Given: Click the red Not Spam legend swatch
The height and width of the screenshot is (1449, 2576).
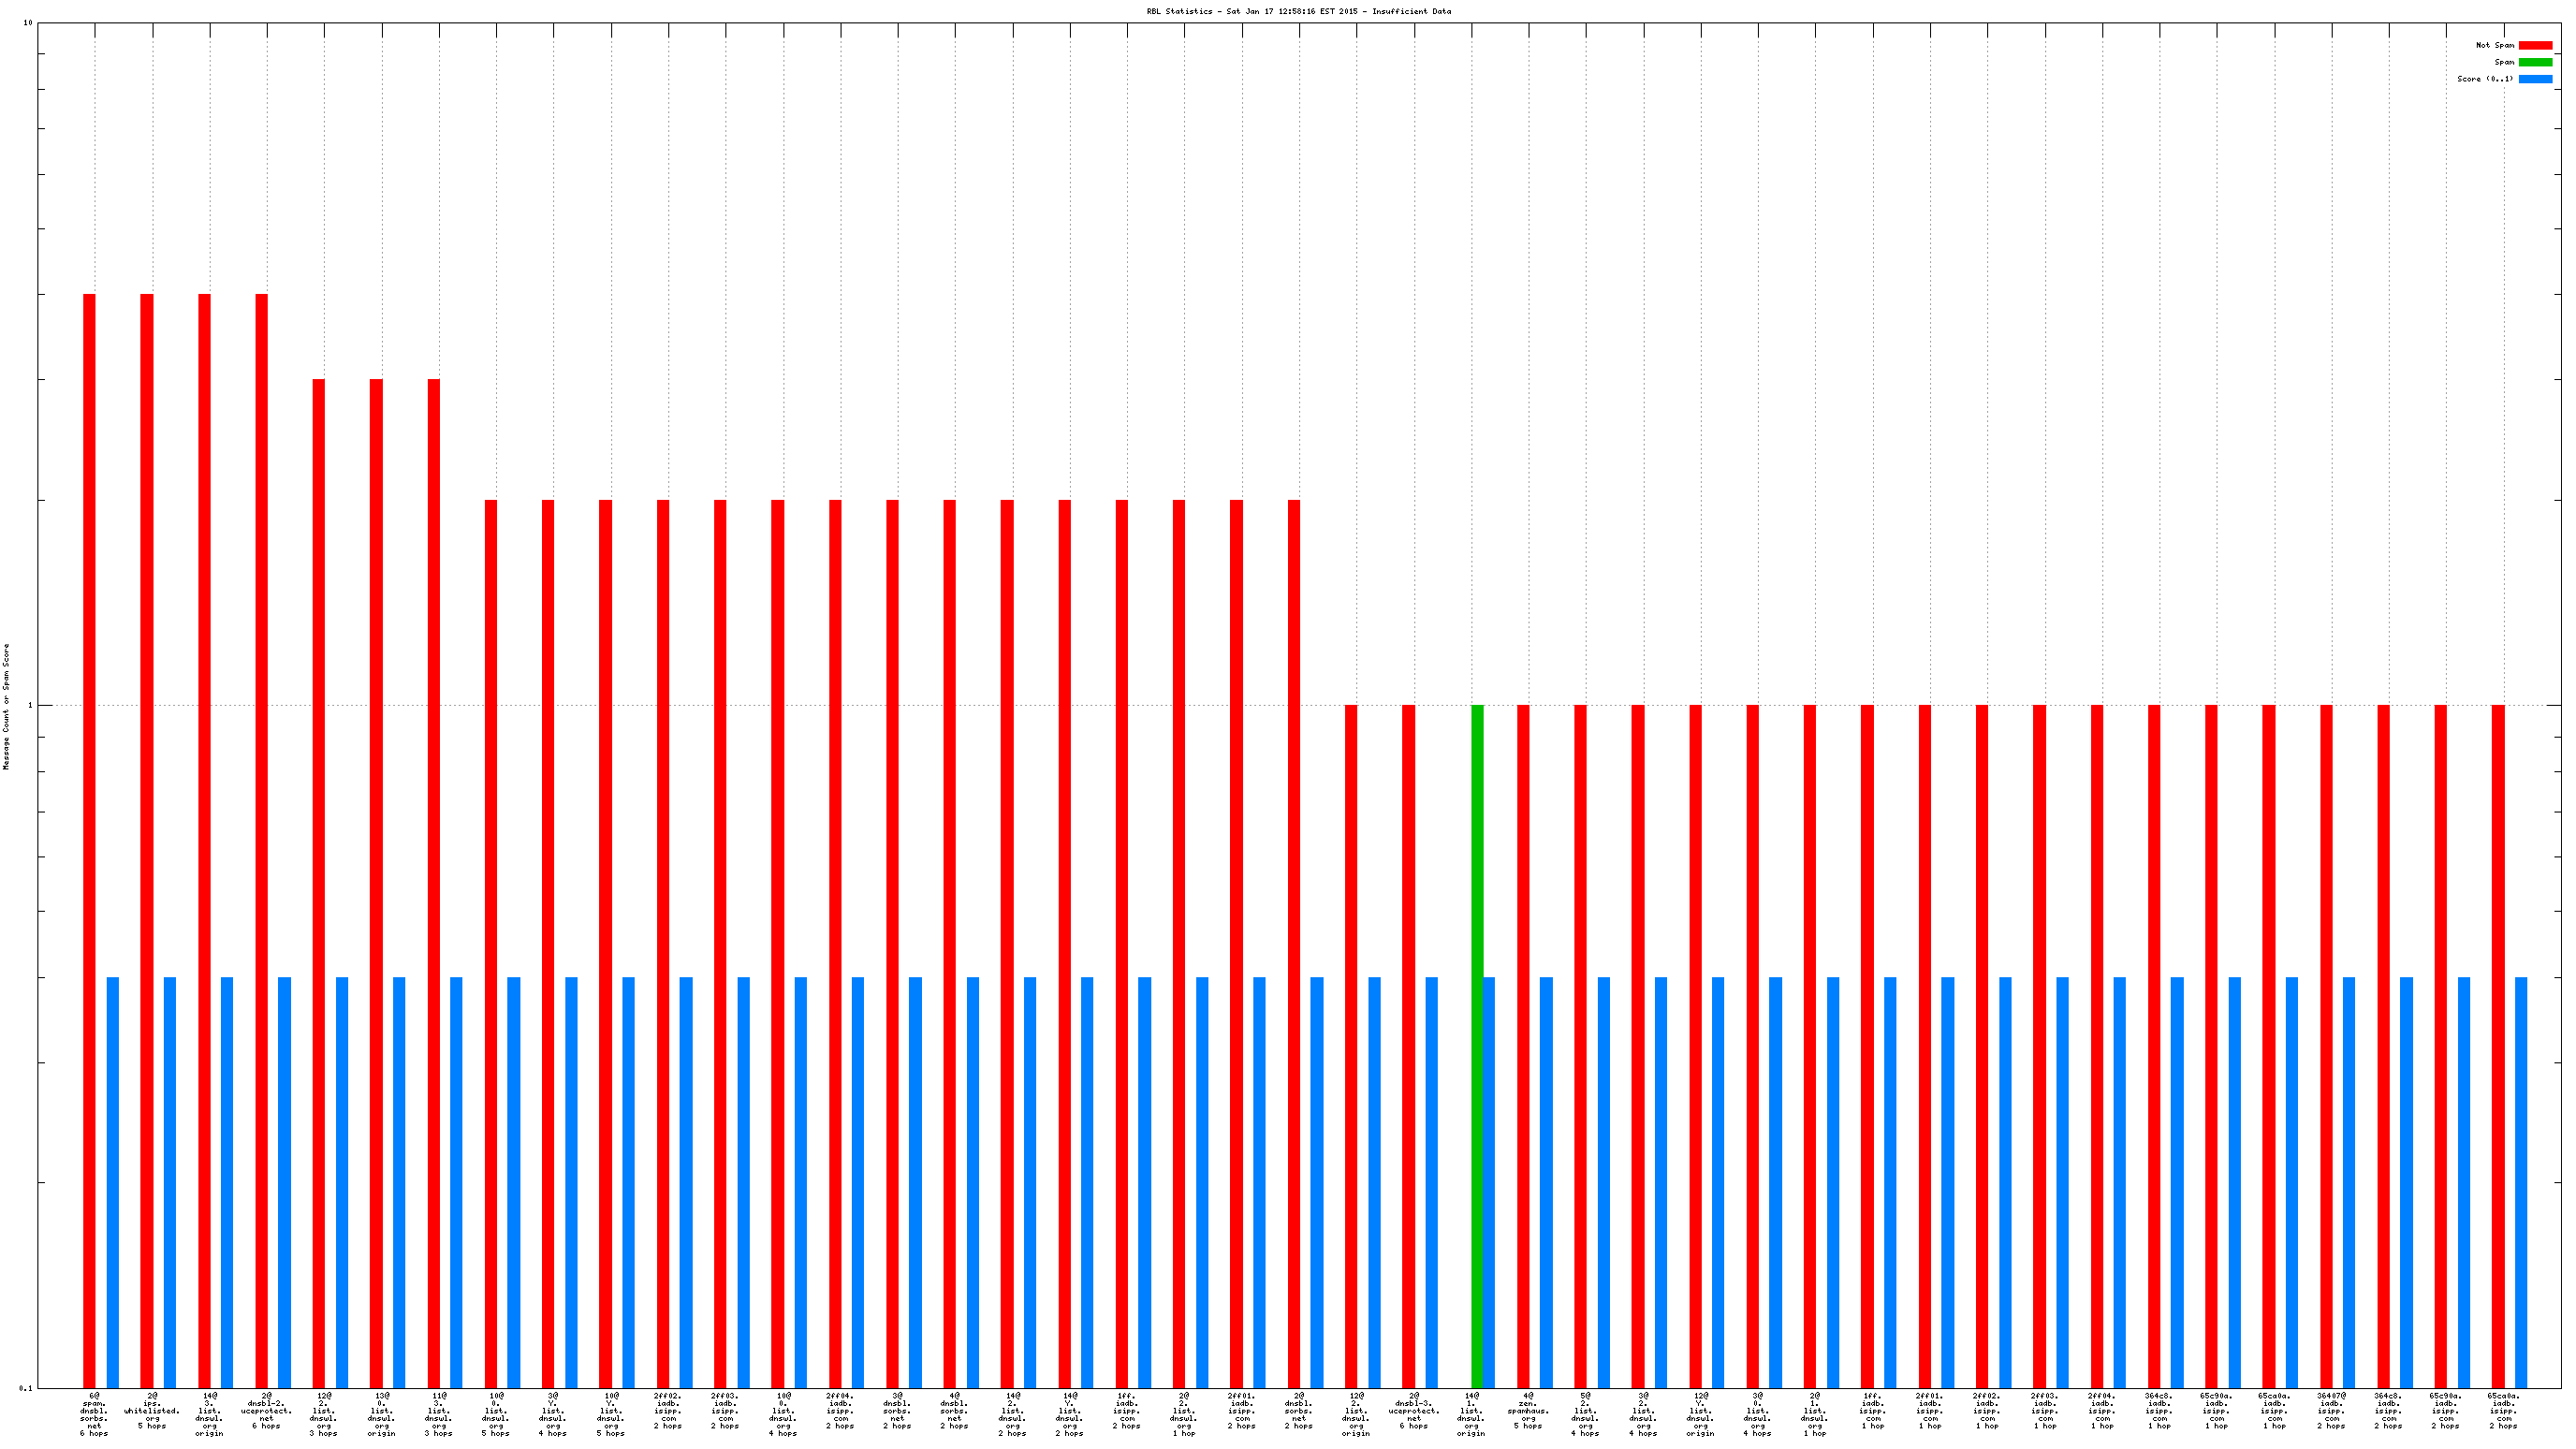Looking at the screenshot, I should 2534,45.
